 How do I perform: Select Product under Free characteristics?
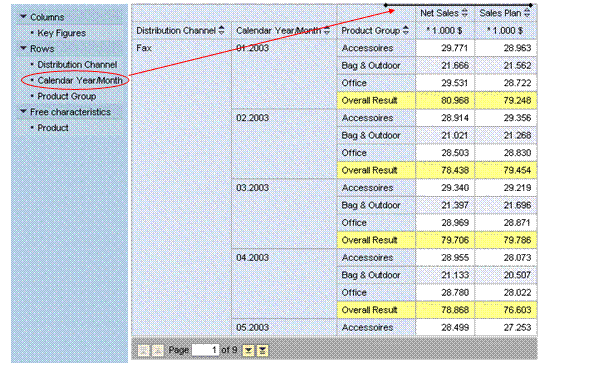pos(53,128)
